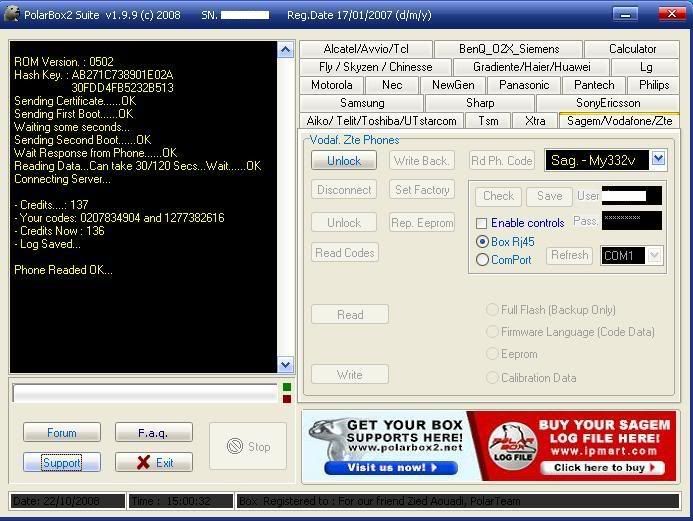
Task: Click the polar bear app icon in title bar
Action: click(x=12, y=14)
